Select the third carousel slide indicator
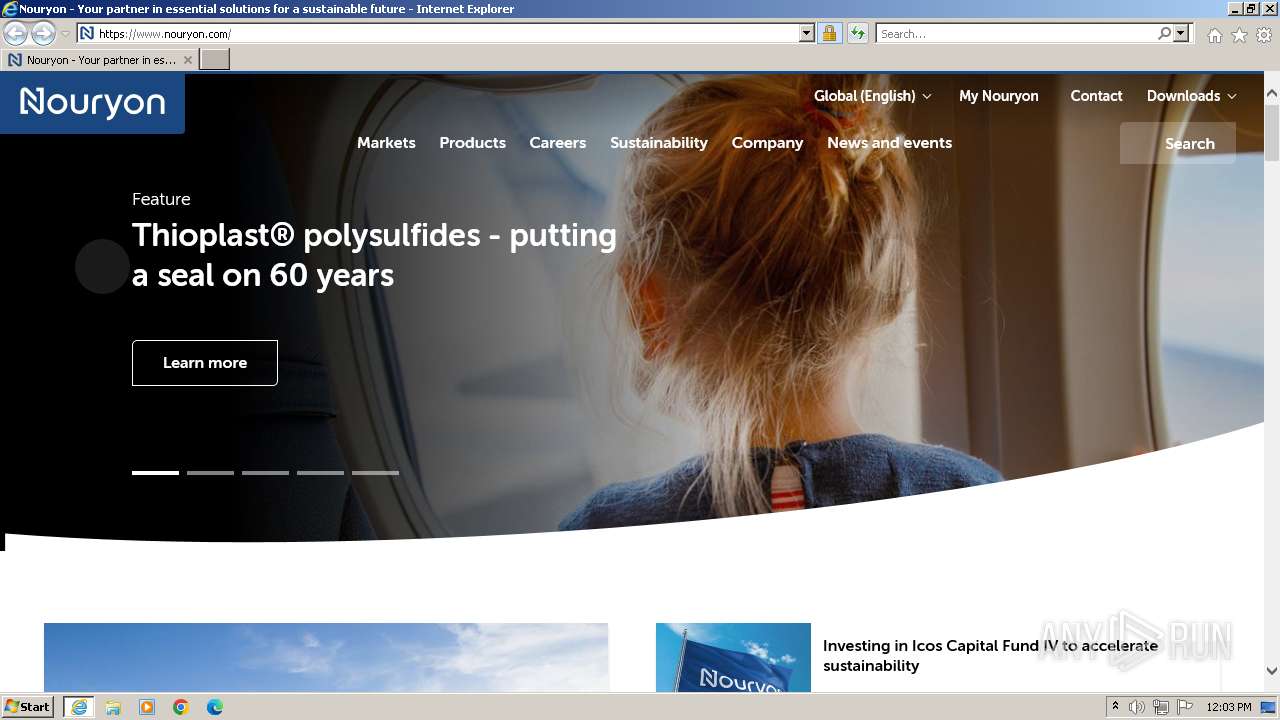Screen dimensions: 1280x720 pos(265,473)
